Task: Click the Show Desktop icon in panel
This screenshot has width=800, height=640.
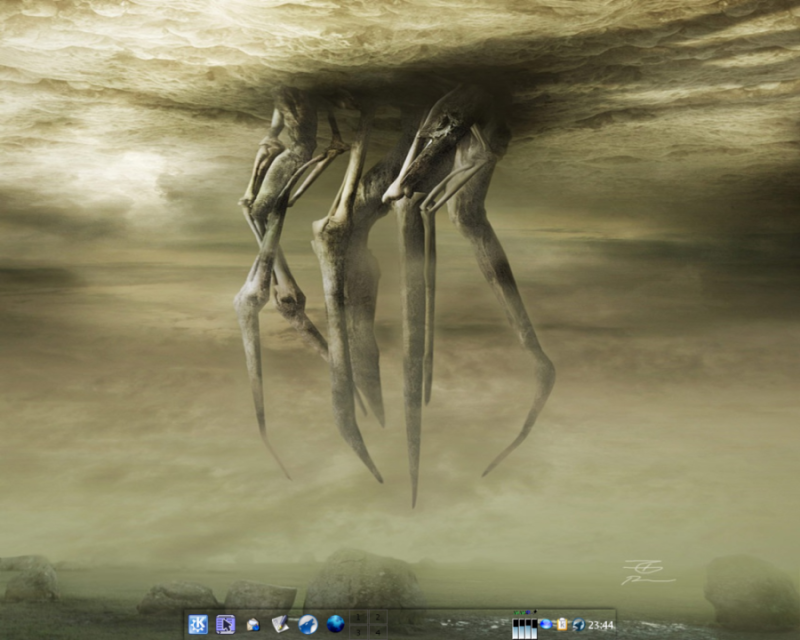Action: click(226, 624)
